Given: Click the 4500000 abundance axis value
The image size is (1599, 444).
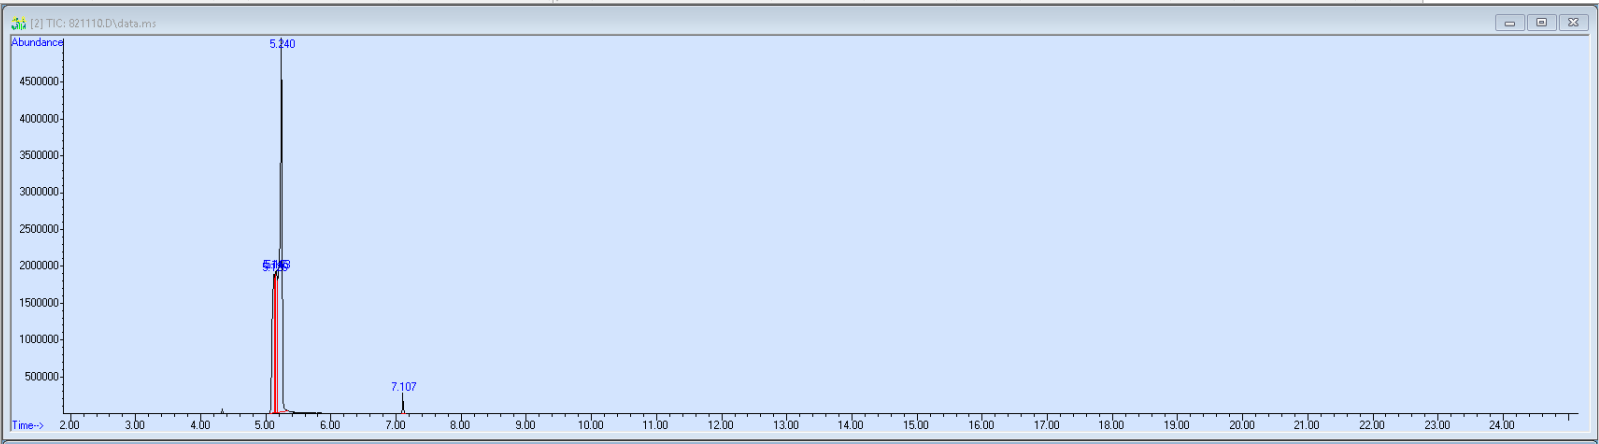Looking at the screenshot, I should pyautogui.click(x=39, y=81).
